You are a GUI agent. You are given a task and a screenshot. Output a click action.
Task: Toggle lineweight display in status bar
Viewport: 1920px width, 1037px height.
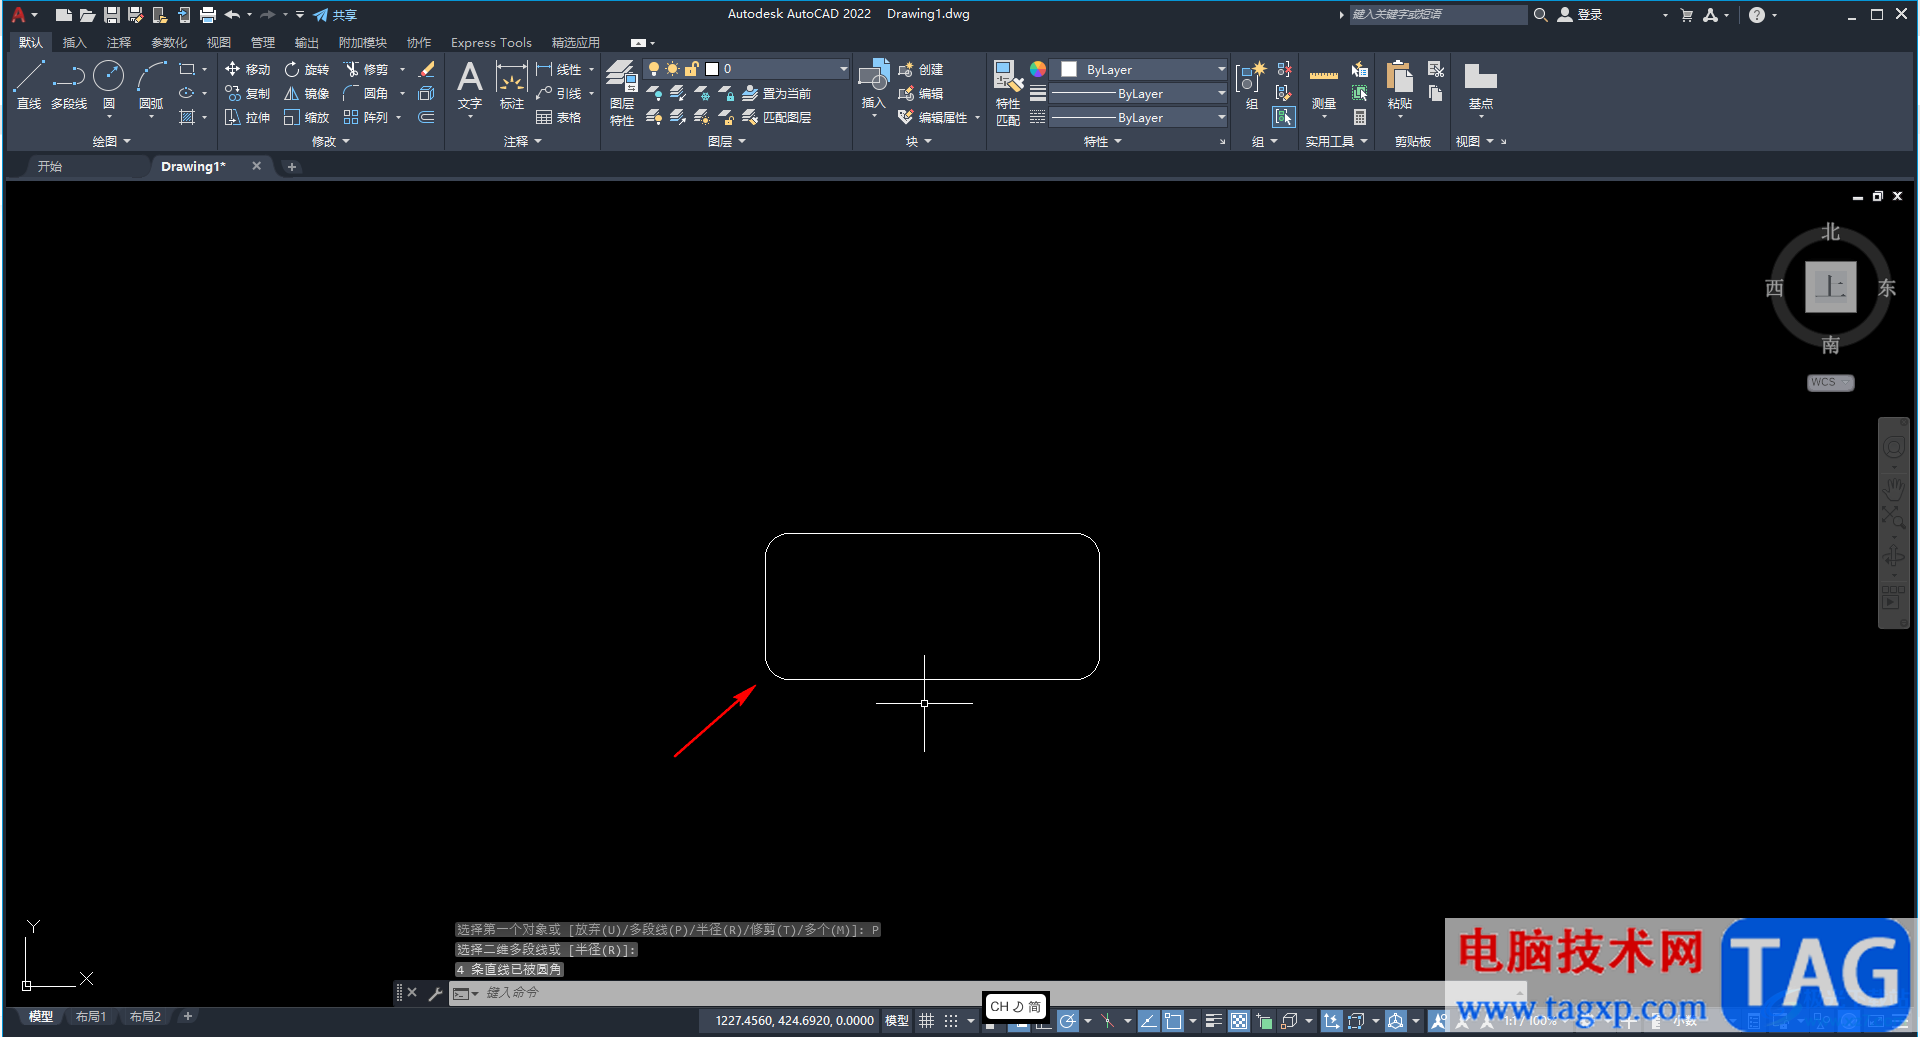pos(1213,1021)
